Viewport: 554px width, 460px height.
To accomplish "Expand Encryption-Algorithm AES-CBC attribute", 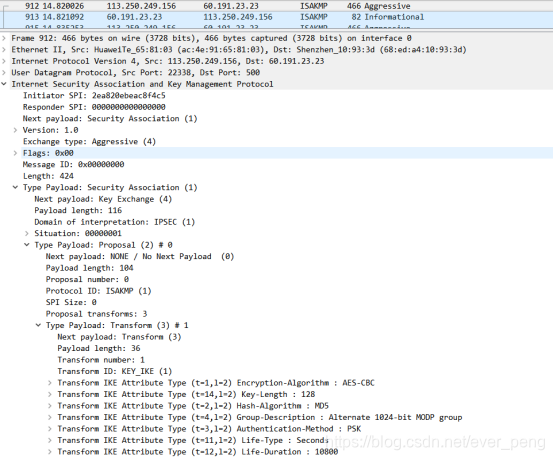I will (50, 383).
